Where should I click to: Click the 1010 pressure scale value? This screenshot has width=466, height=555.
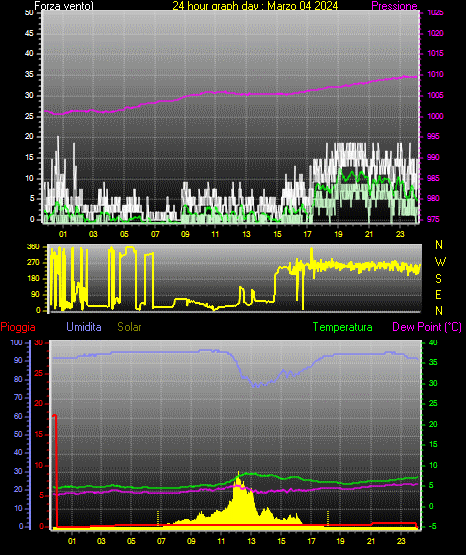tap(435, 74)
